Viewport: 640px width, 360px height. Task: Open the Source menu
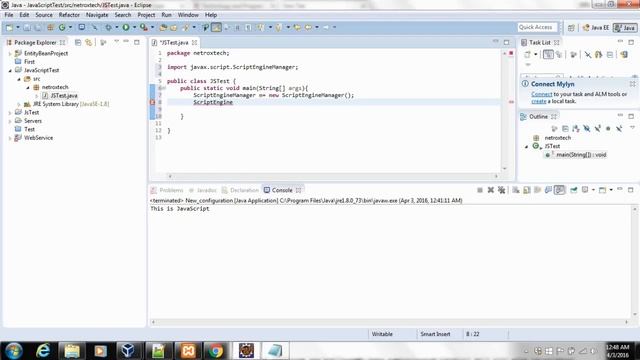(x=44, y=15)
